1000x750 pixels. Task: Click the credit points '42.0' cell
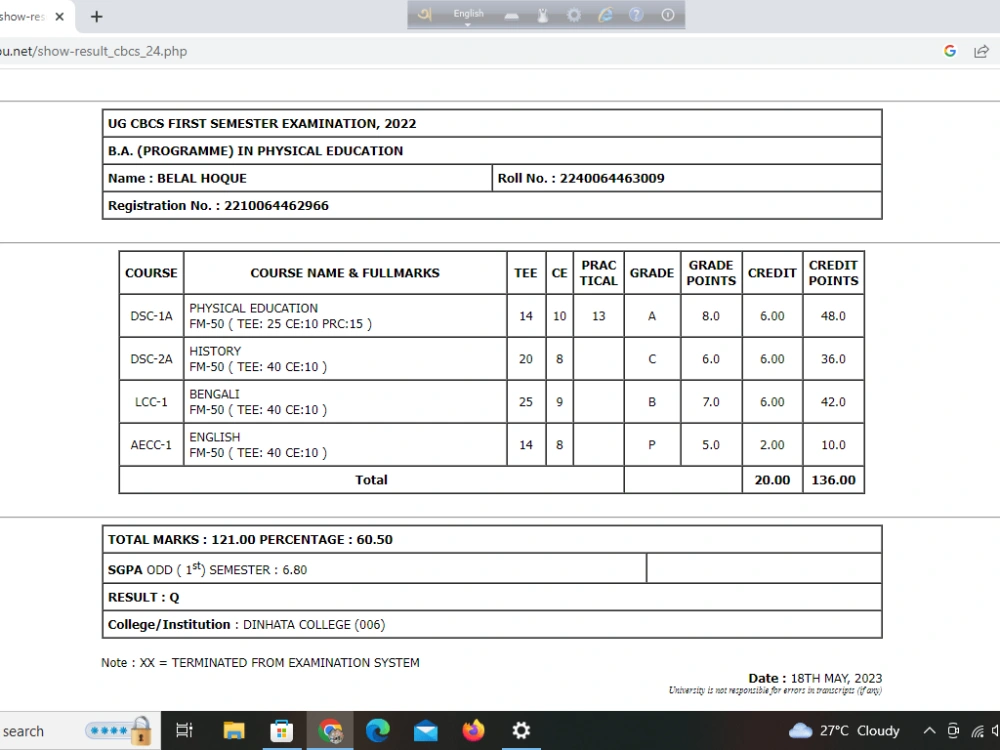coord(834,402)
